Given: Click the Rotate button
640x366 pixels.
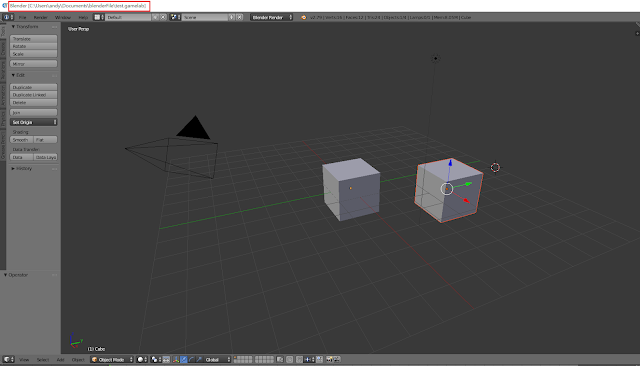Looking at the screenshot, I should (x=33, y=46).
